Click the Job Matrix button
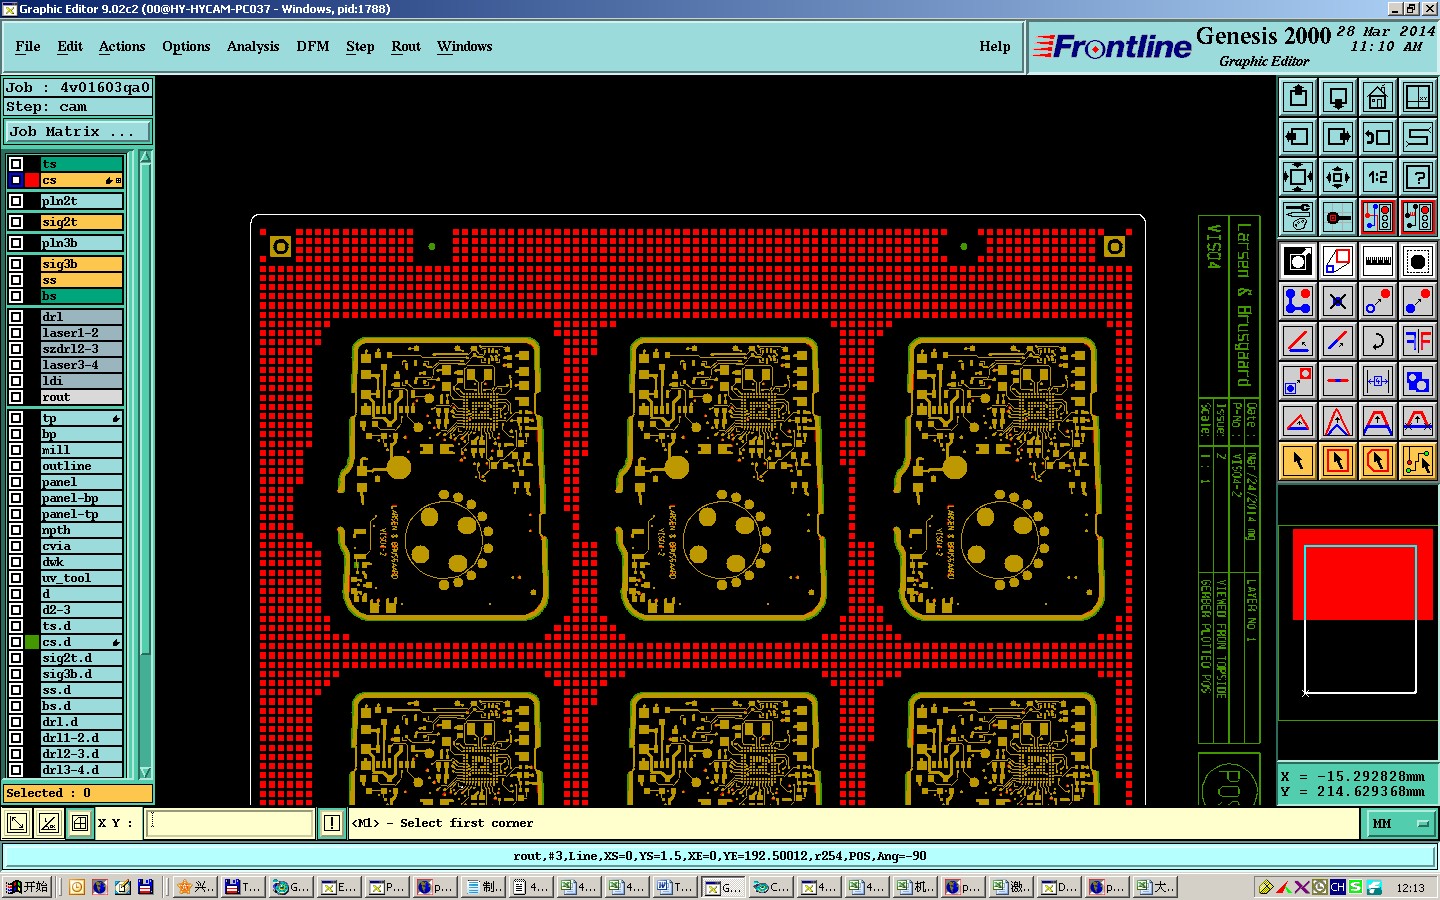 [x=78, y=131]
